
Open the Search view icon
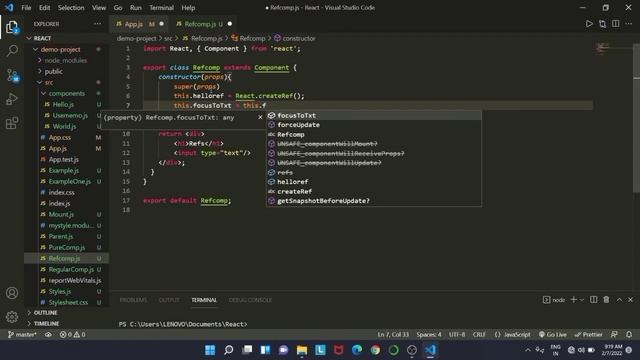[12, 51]
